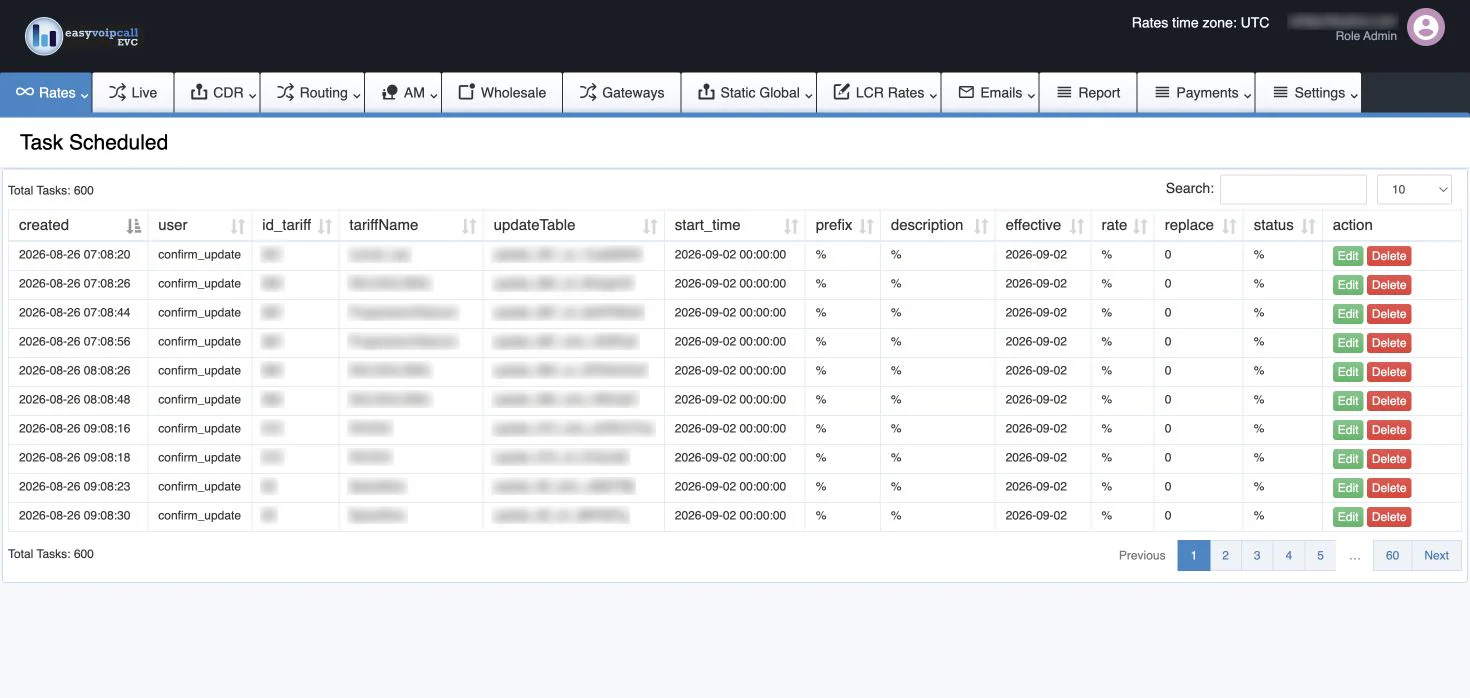Sort by description column sort icon
The image size is (1470, 698).
(x=981, y=226)
